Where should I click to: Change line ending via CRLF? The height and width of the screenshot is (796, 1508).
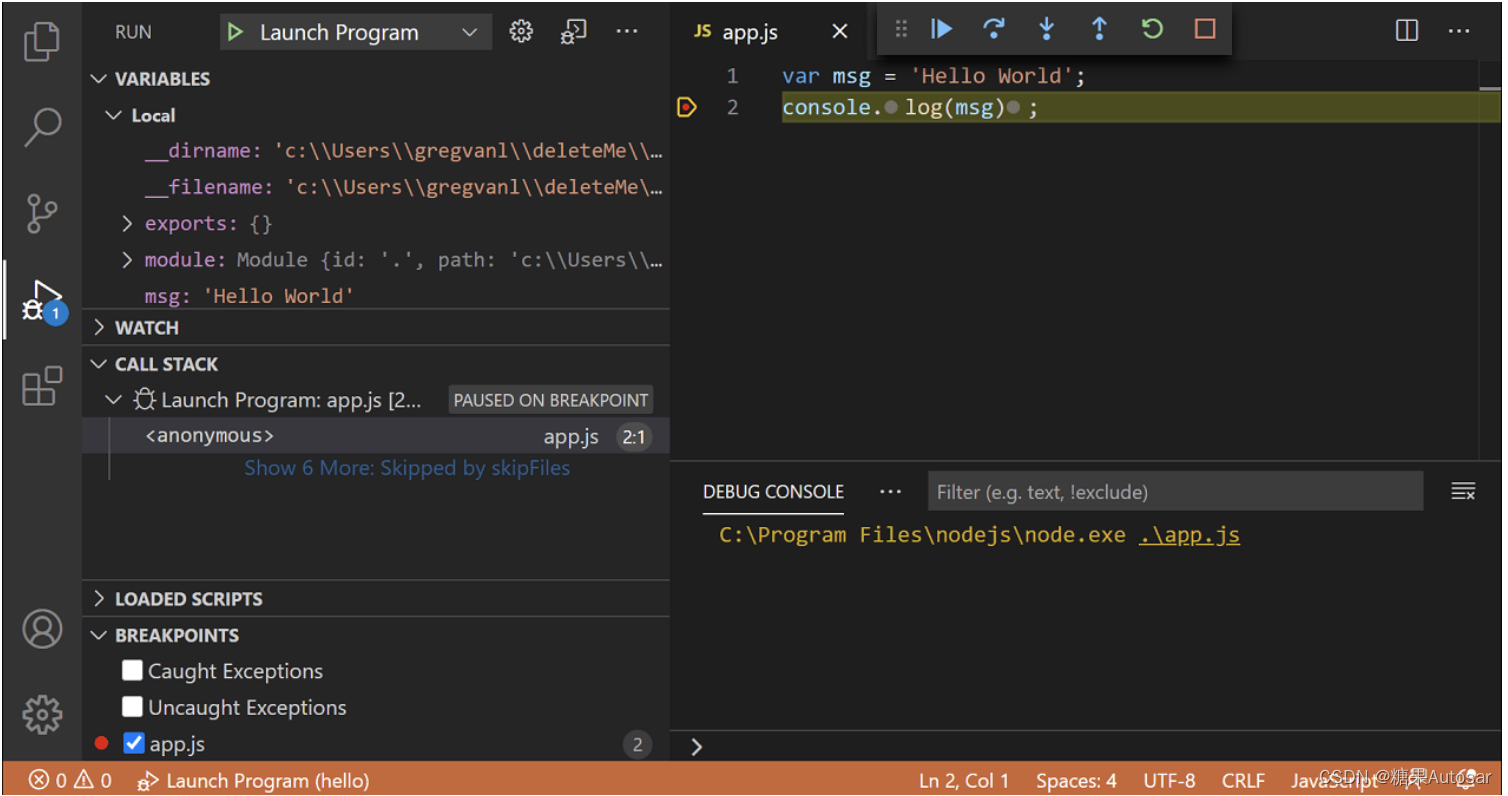point(1243,781)
